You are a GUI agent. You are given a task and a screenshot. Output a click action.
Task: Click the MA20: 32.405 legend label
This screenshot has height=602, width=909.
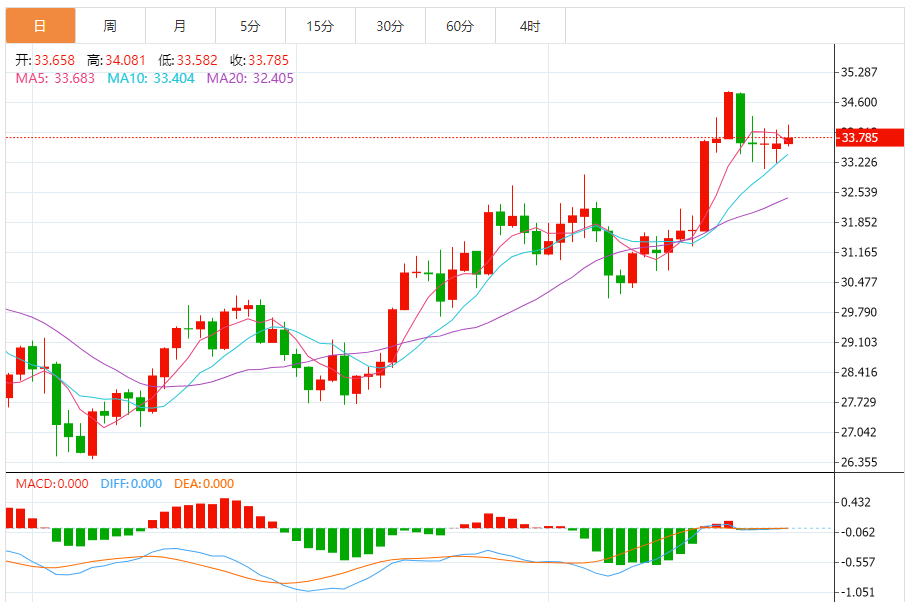point(250,78)
